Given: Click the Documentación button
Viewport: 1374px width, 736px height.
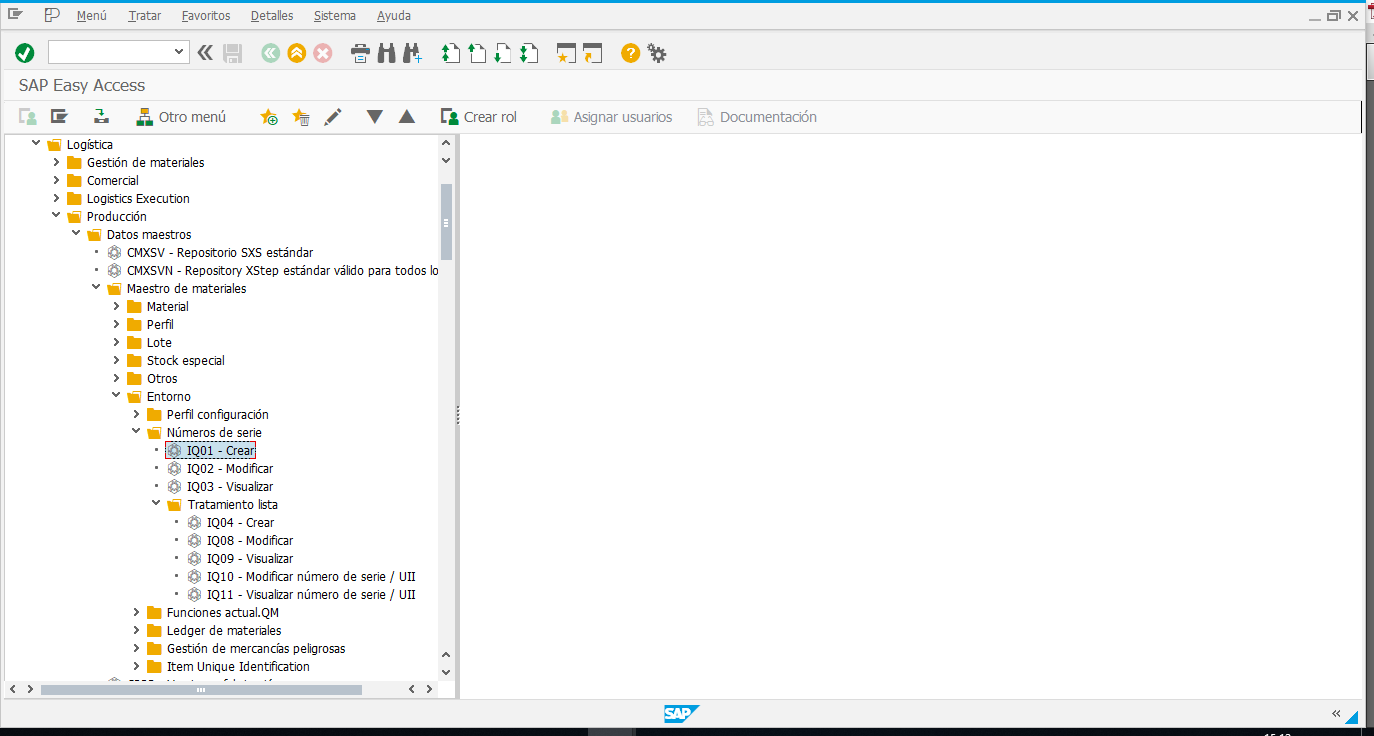Looking at the screenshot, I should click(757, 117).
